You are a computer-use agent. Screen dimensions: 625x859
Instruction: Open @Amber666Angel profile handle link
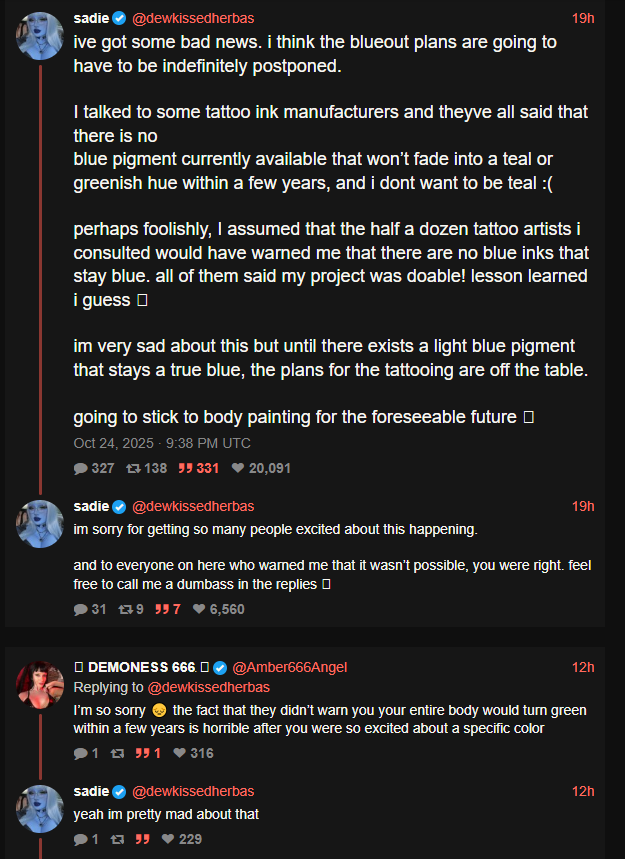pos(290,667)
